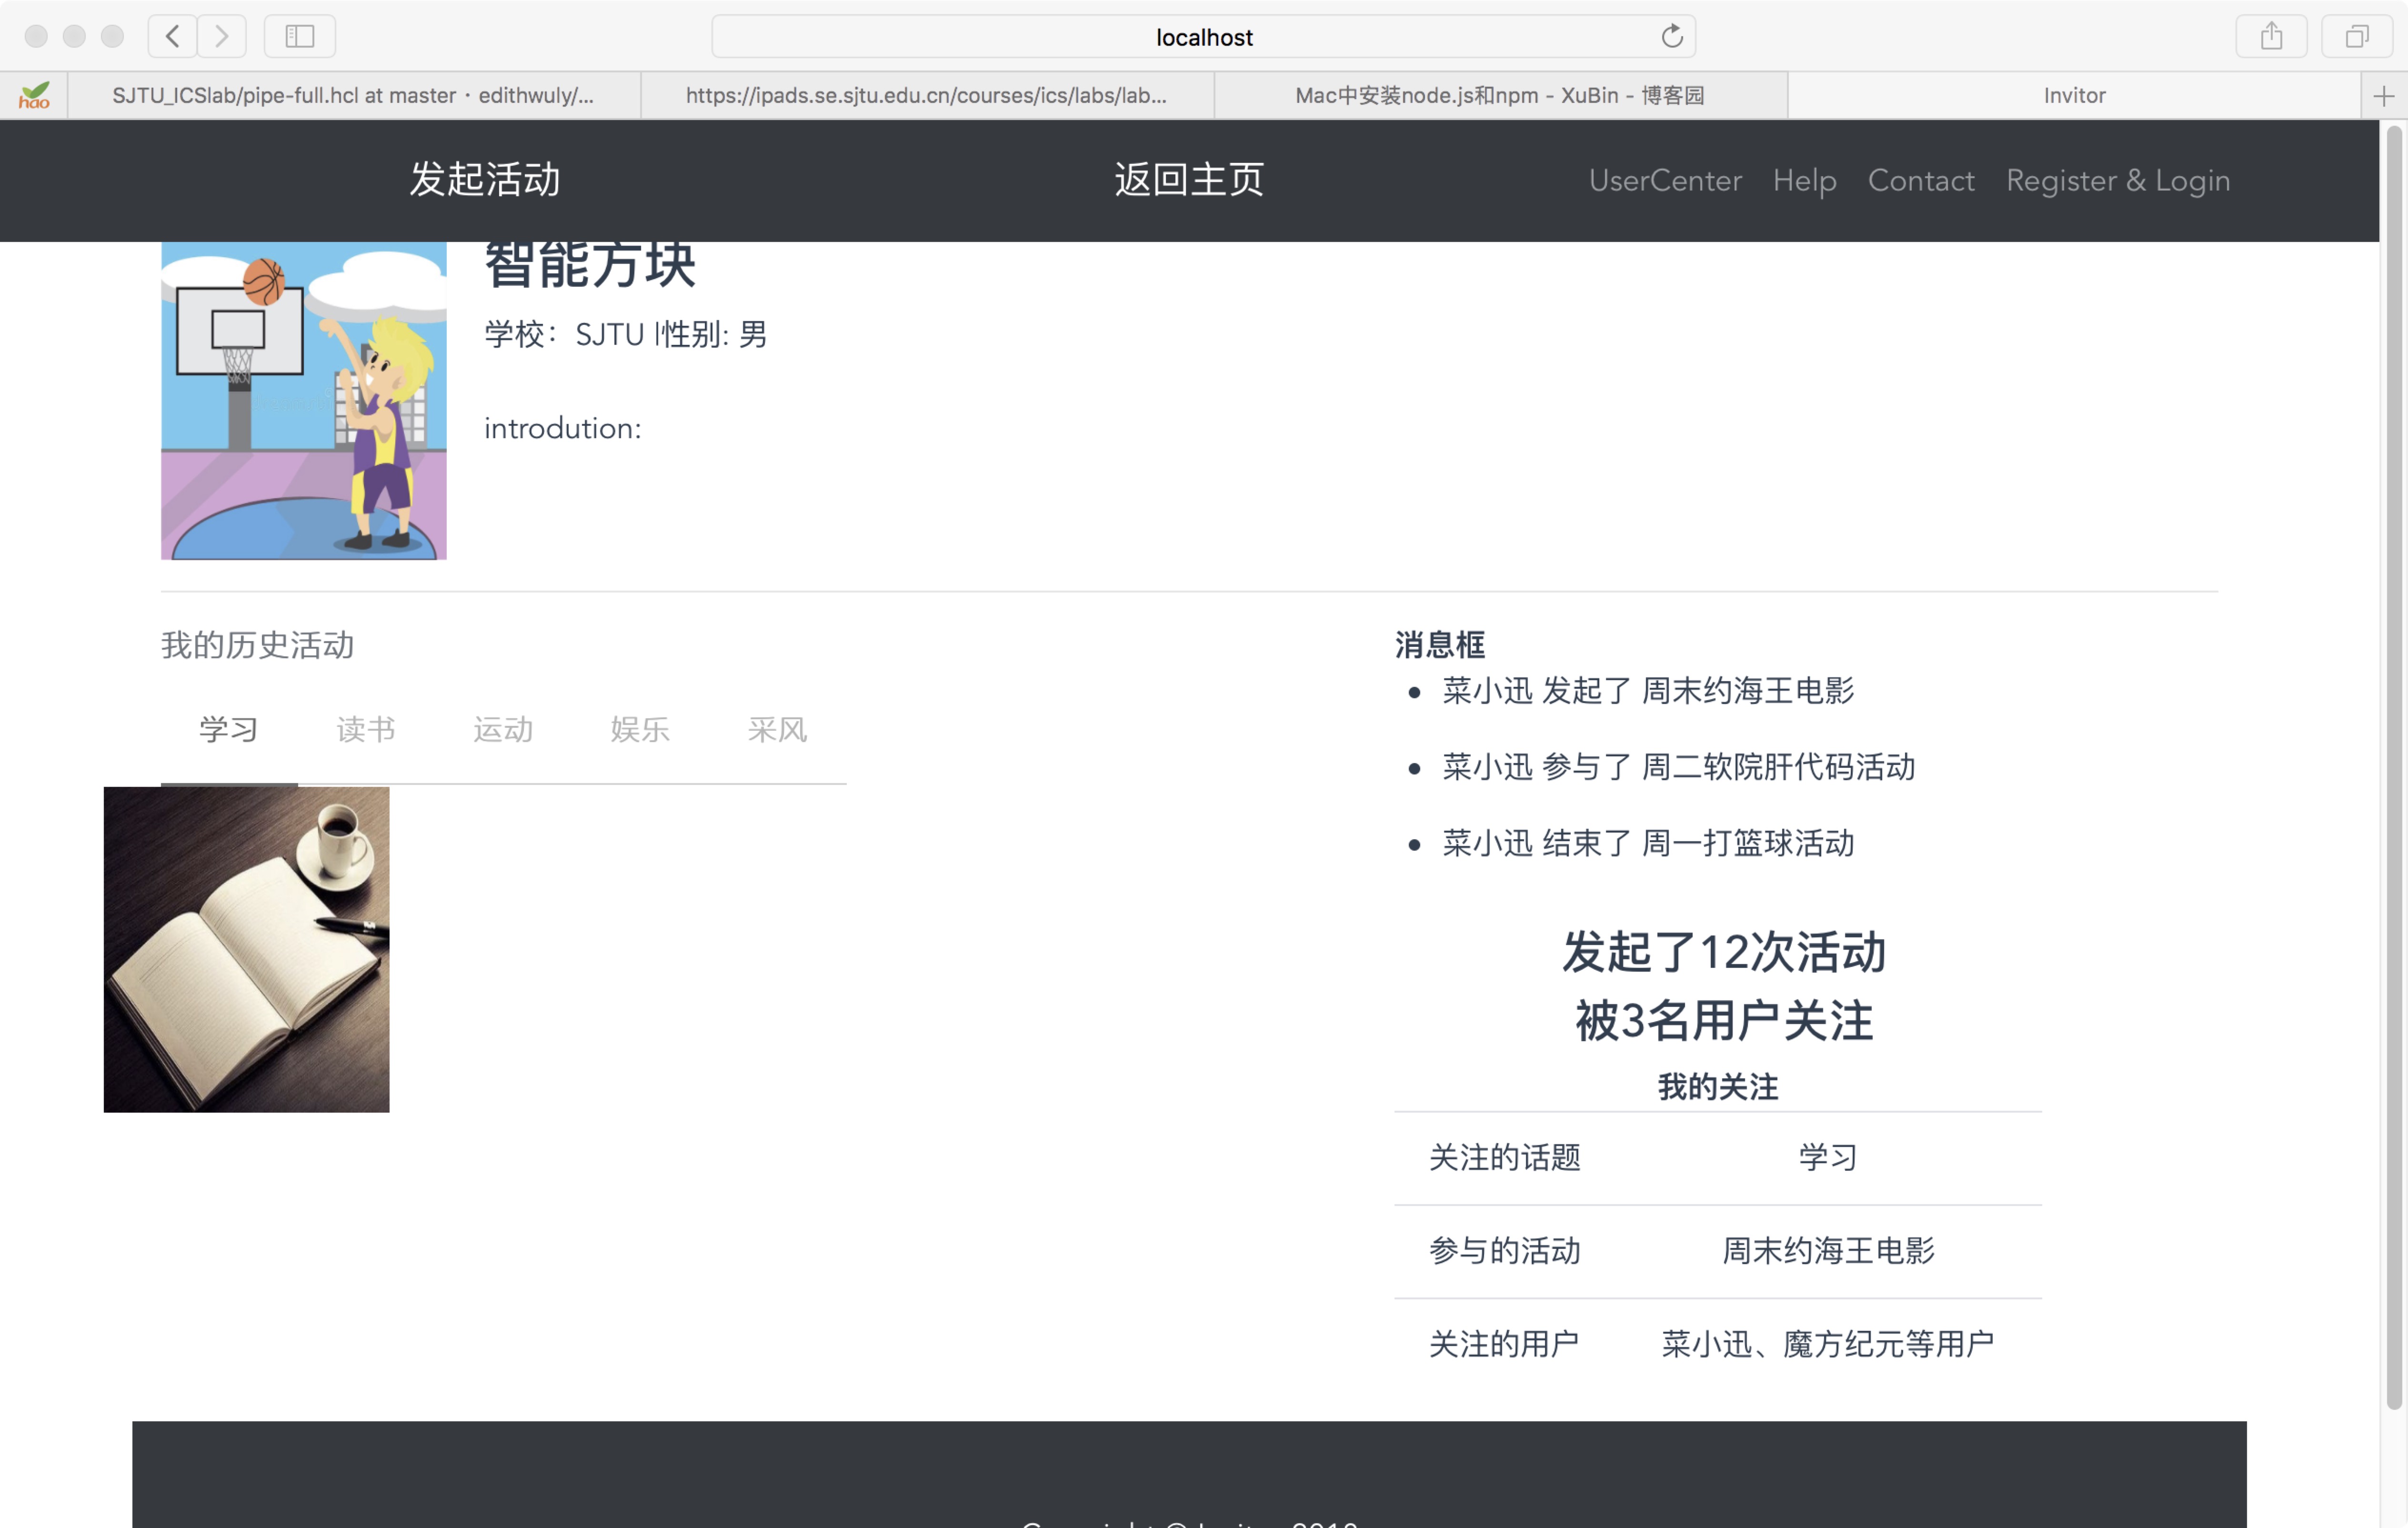Add a new tab with plus icon
Screen dimensions: 2408x1528
tap(2383, 96)
